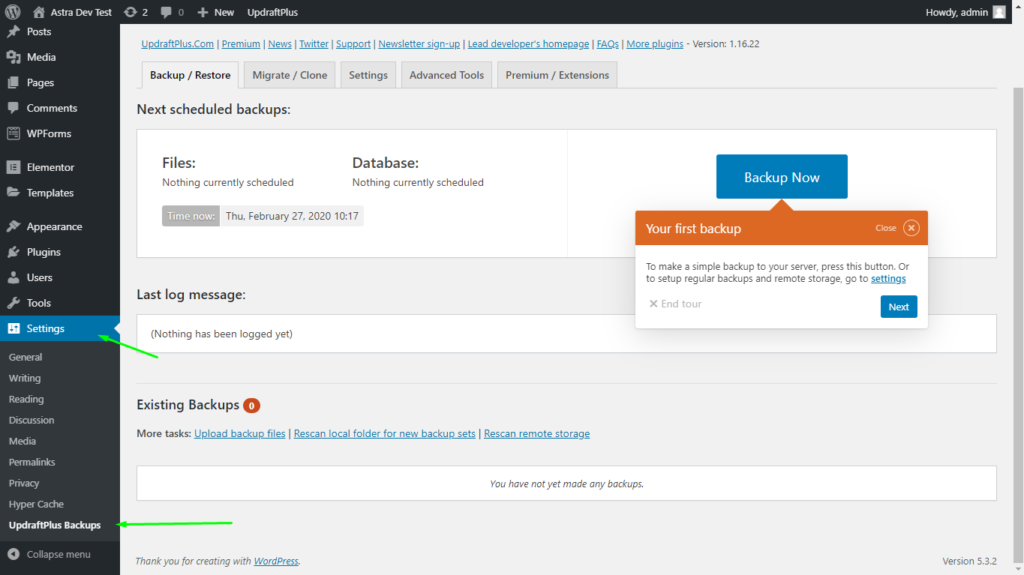
Task: Click the Media sidebar icon
Action: 13,57
